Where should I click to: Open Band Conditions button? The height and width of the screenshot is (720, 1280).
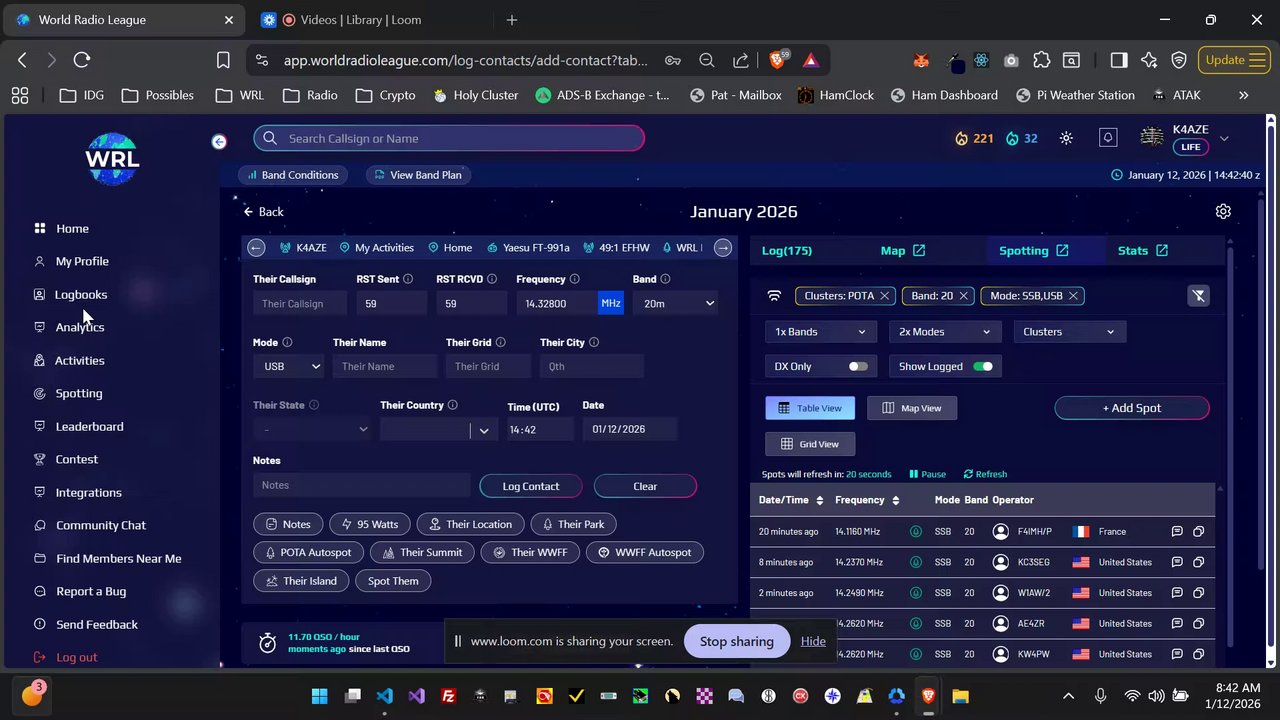[x=291, y=175]
